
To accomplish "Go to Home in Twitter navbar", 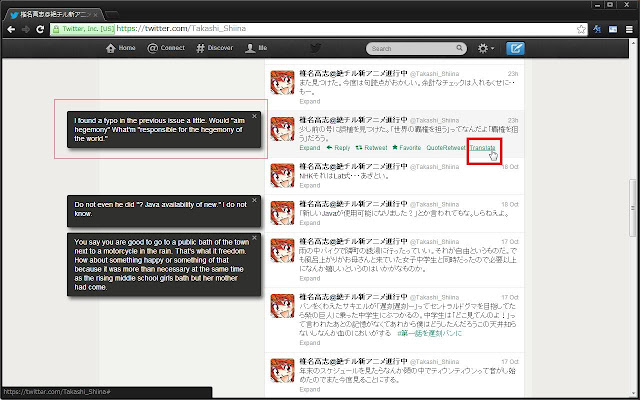I will [120, 48].
